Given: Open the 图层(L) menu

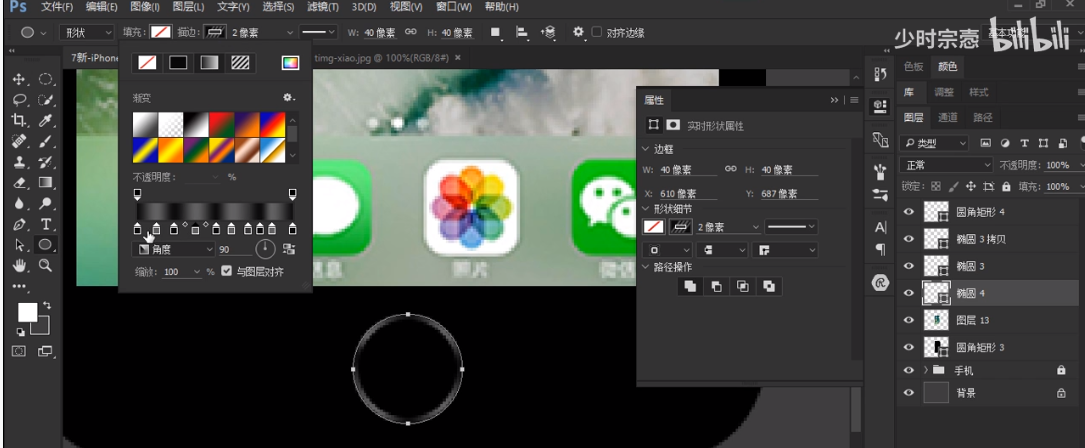Looking at the screenshot, I should point(188,7).
